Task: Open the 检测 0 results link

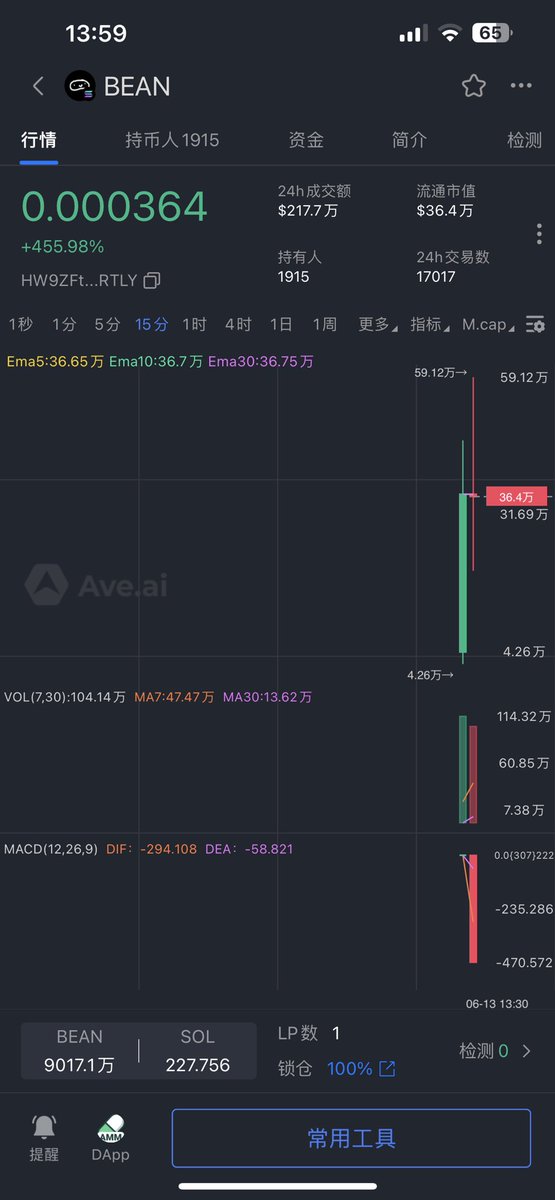Action: coord(495,1051)
